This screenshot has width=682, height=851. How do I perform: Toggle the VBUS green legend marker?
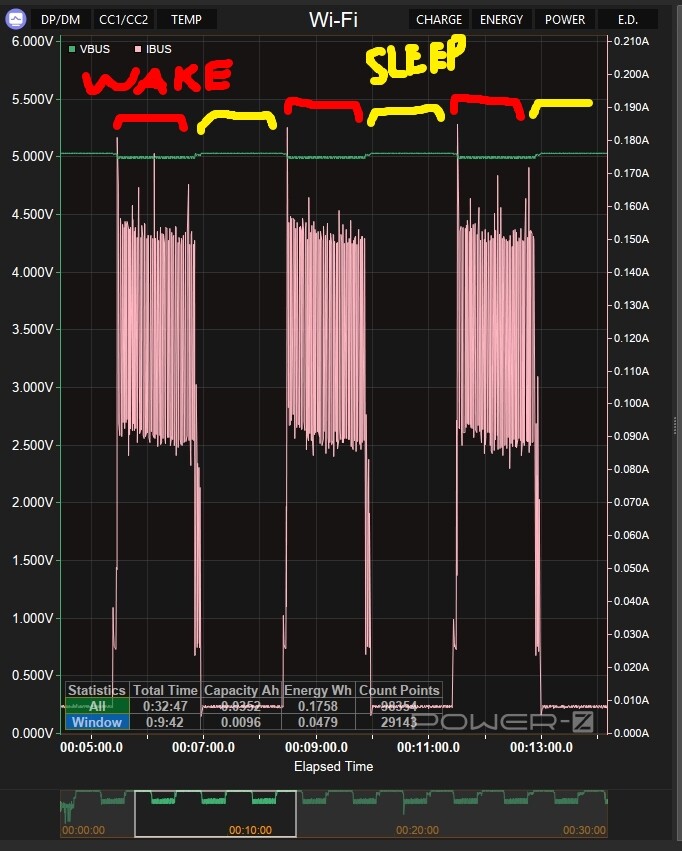click(72, 48)
